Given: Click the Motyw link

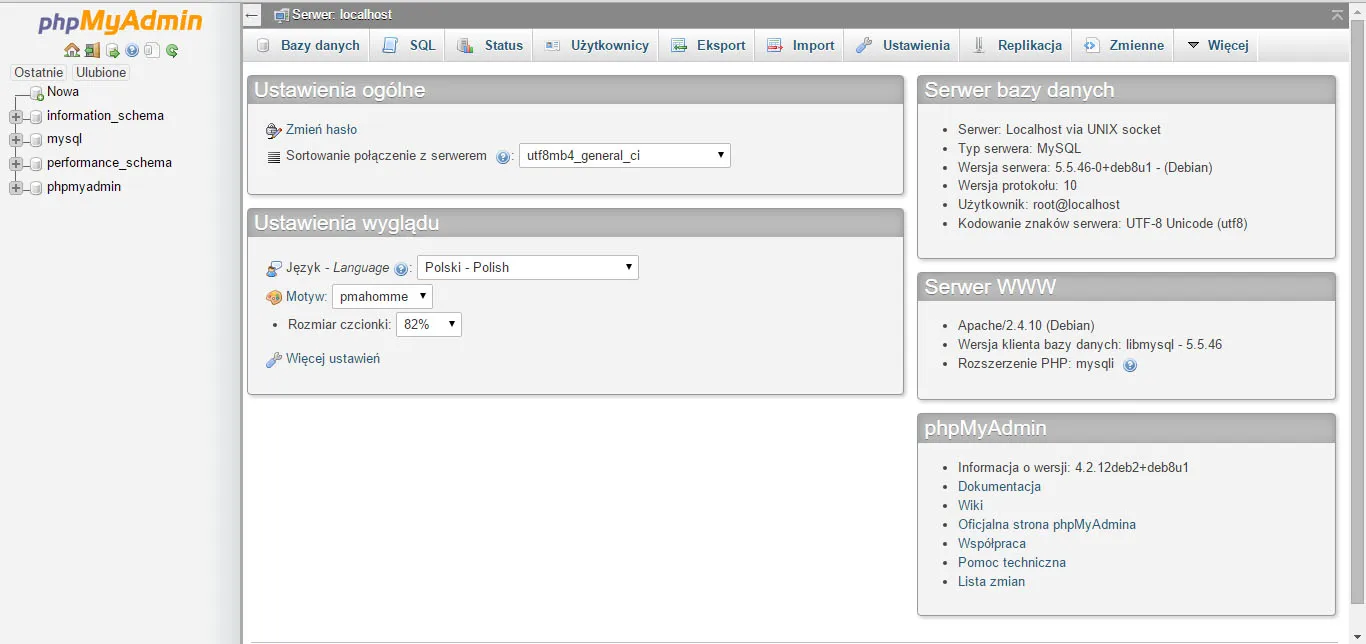Looking at the screenshot, I should point(306,297).
